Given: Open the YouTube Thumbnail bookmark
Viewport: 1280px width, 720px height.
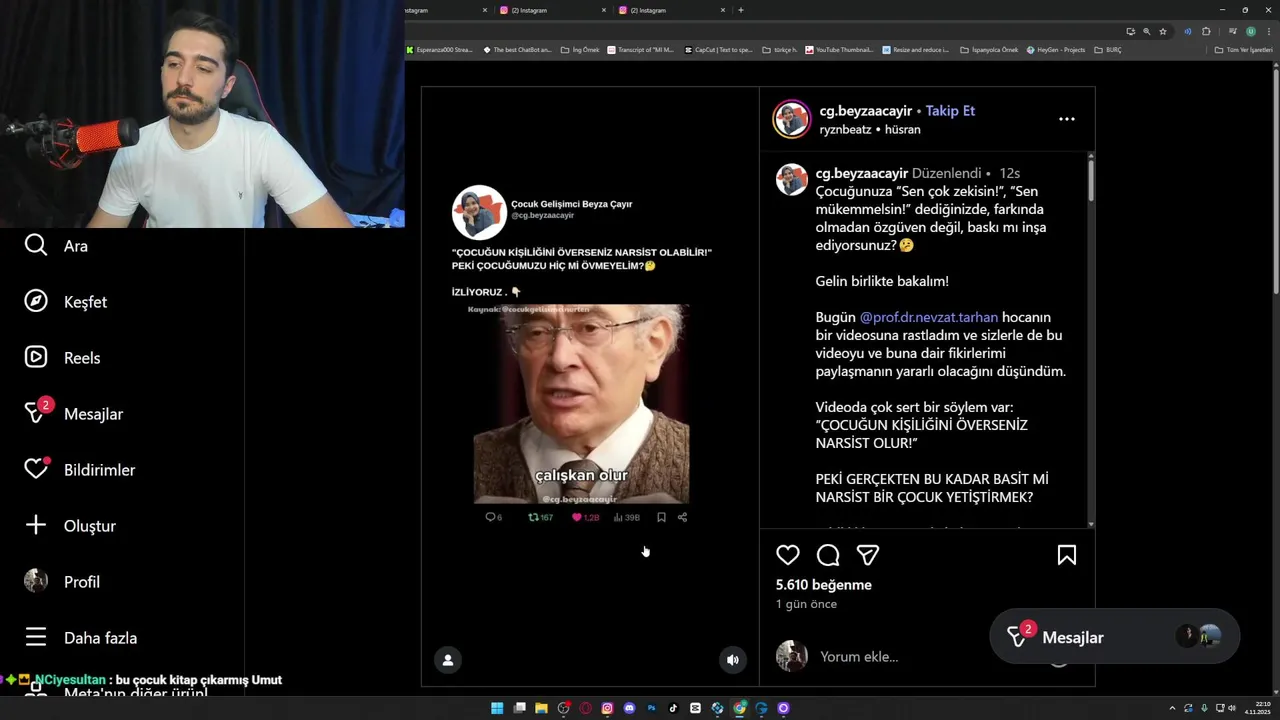Looking at the screenshot, I should pos(839,49).
